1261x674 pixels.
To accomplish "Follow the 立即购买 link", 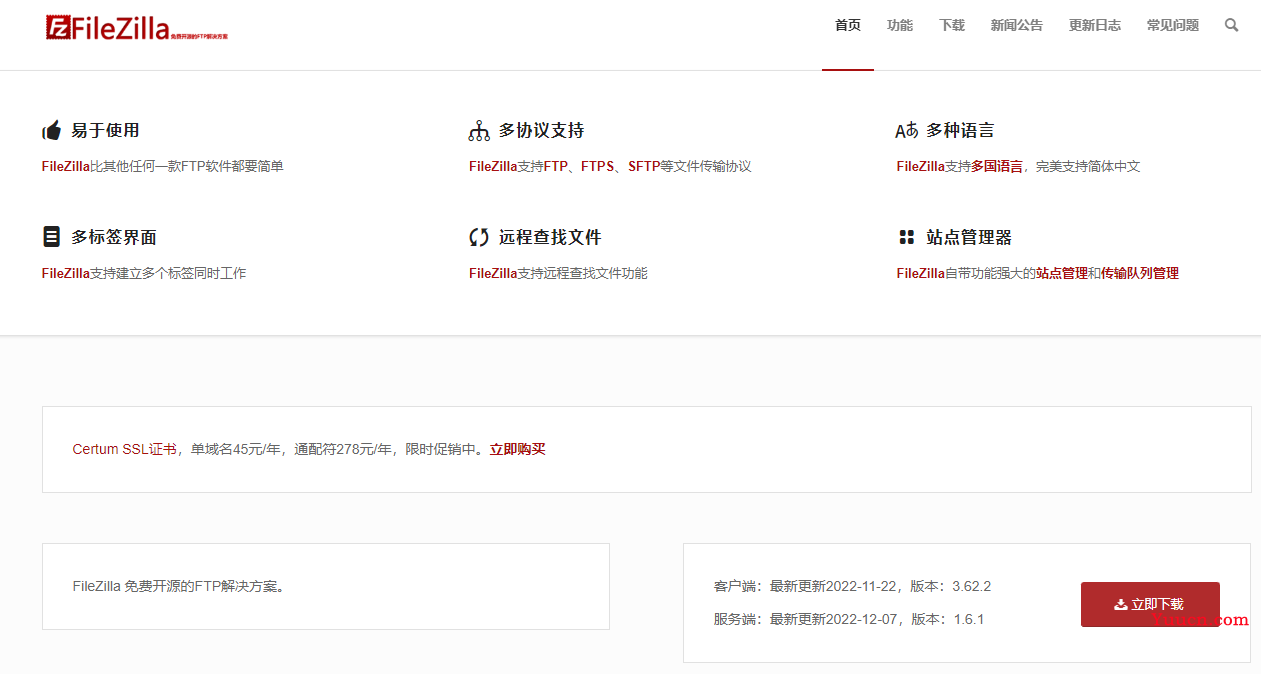I will point(517,449).
